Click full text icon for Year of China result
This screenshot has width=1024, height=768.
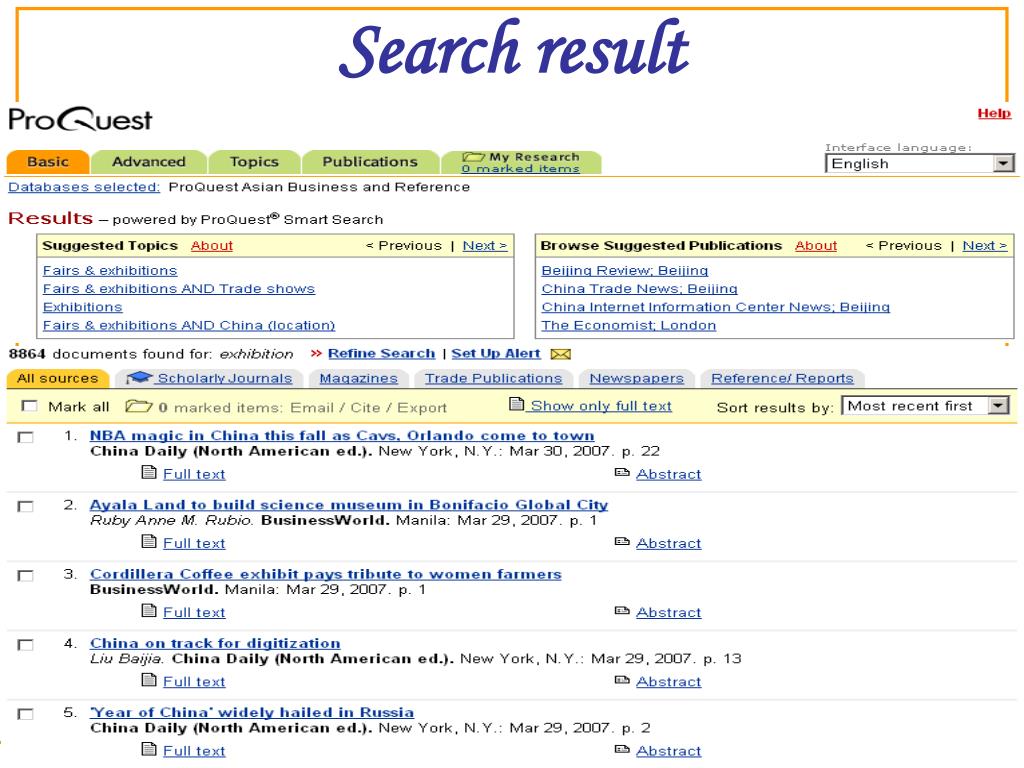[x=149, y=749]
